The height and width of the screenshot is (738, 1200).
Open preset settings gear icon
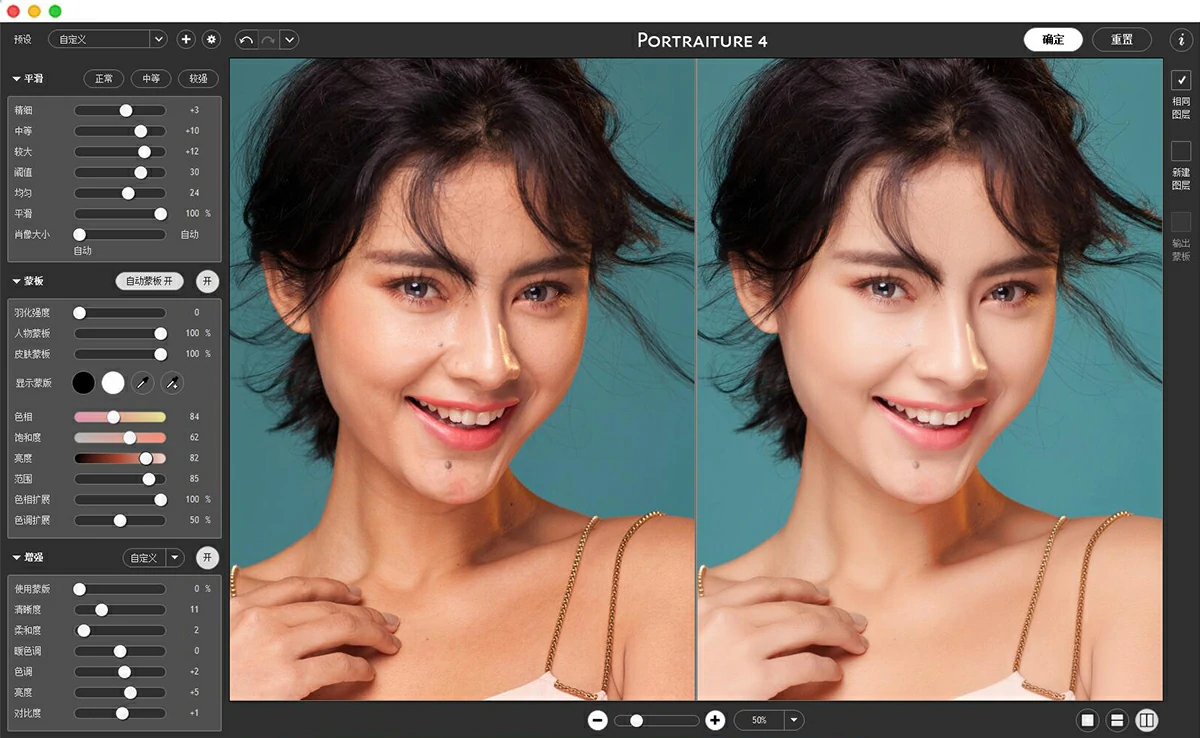click(x=211, y=39)
